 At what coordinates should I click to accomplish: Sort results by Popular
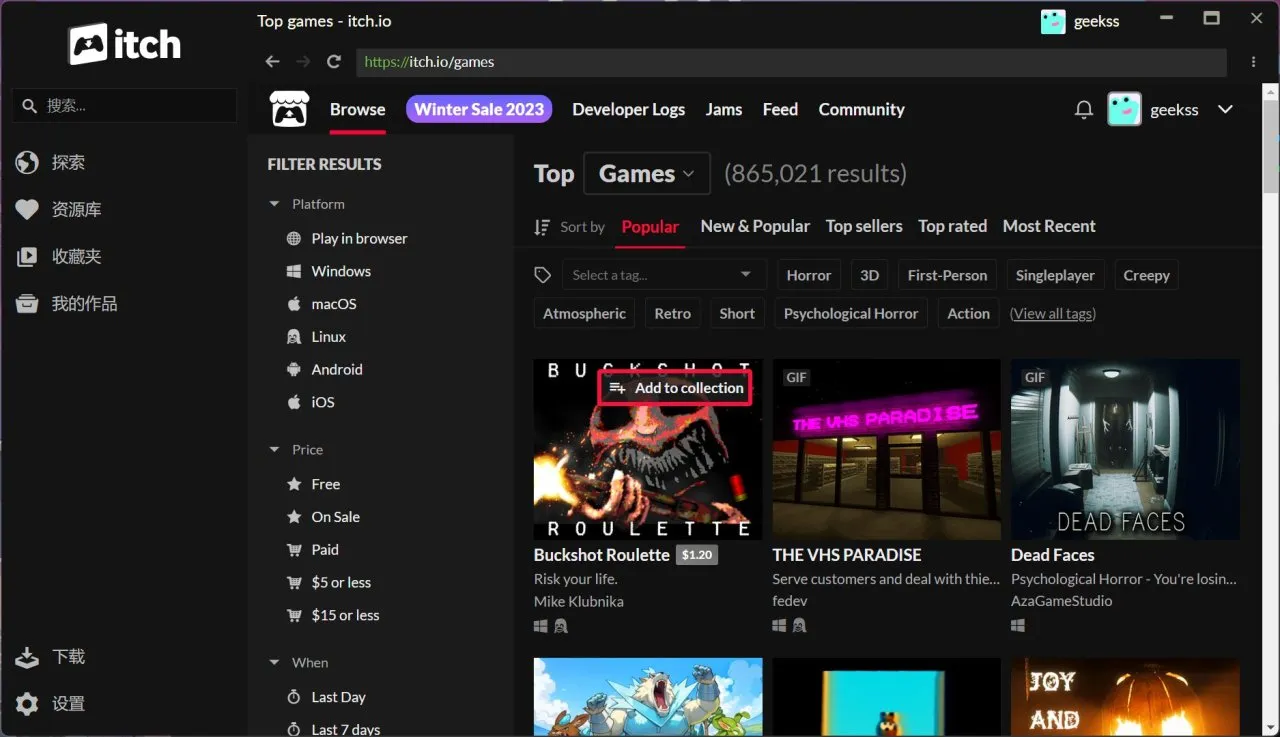coord(650,227)
